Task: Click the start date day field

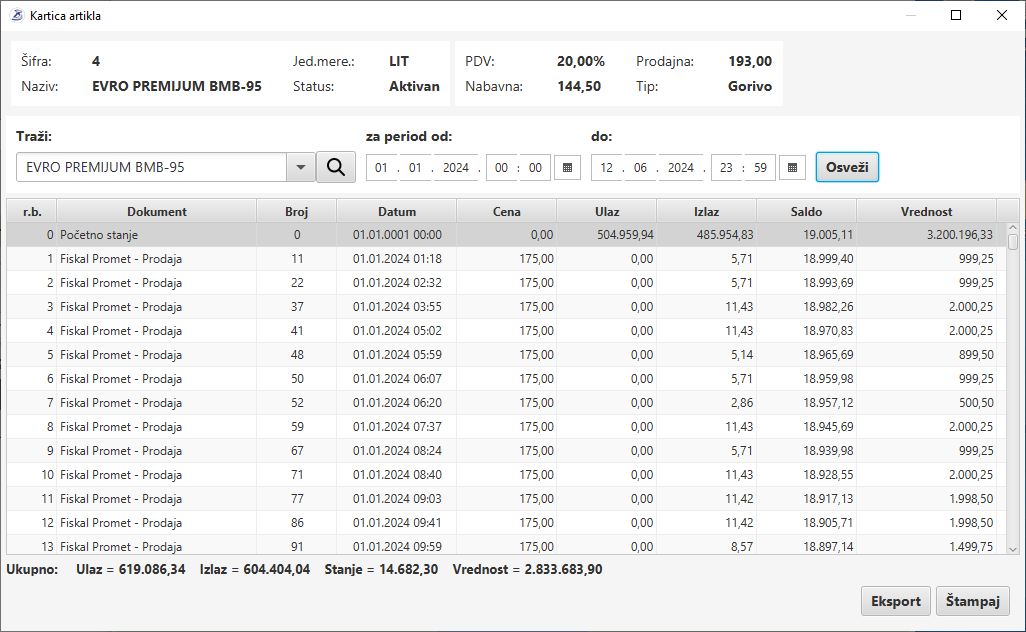Action: (381, 168)
